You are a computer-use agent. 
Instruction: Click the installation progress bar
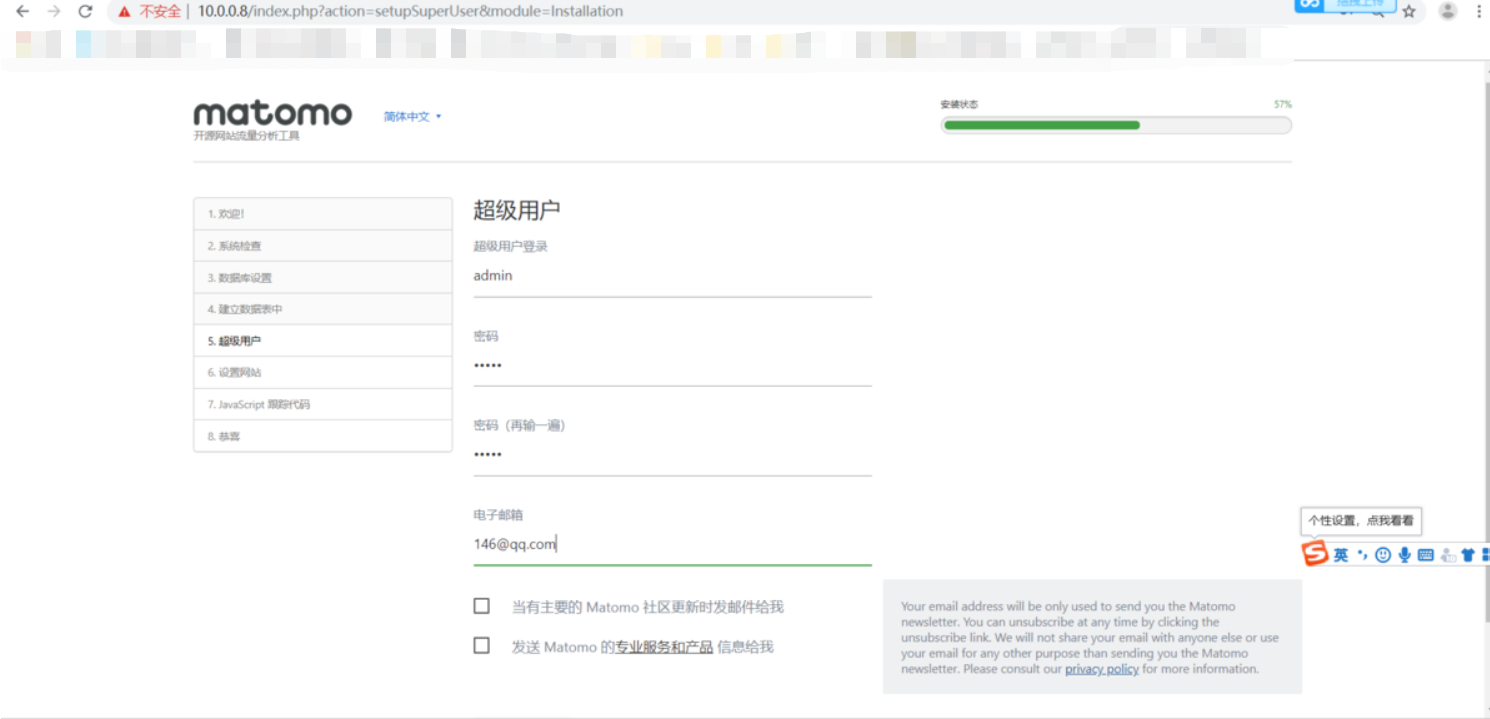coord(1116,125)
